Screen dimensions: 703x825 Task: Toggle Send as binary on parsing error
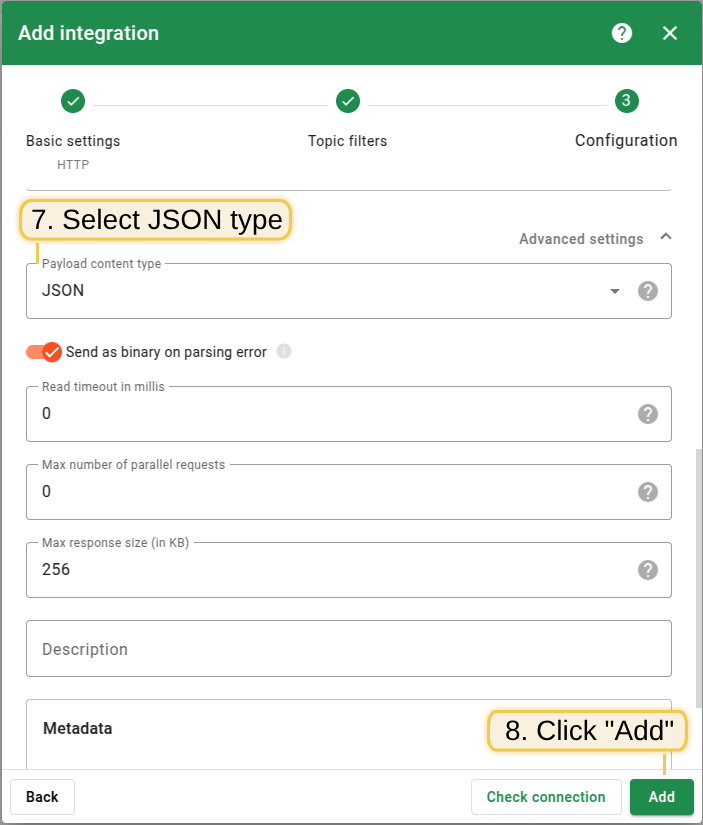click(x=44, y=352)
